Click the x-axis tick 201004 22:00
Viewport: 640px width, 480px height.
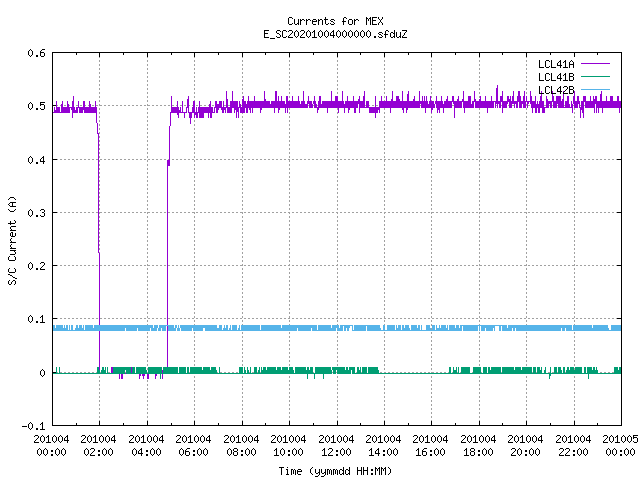point(573,446)
